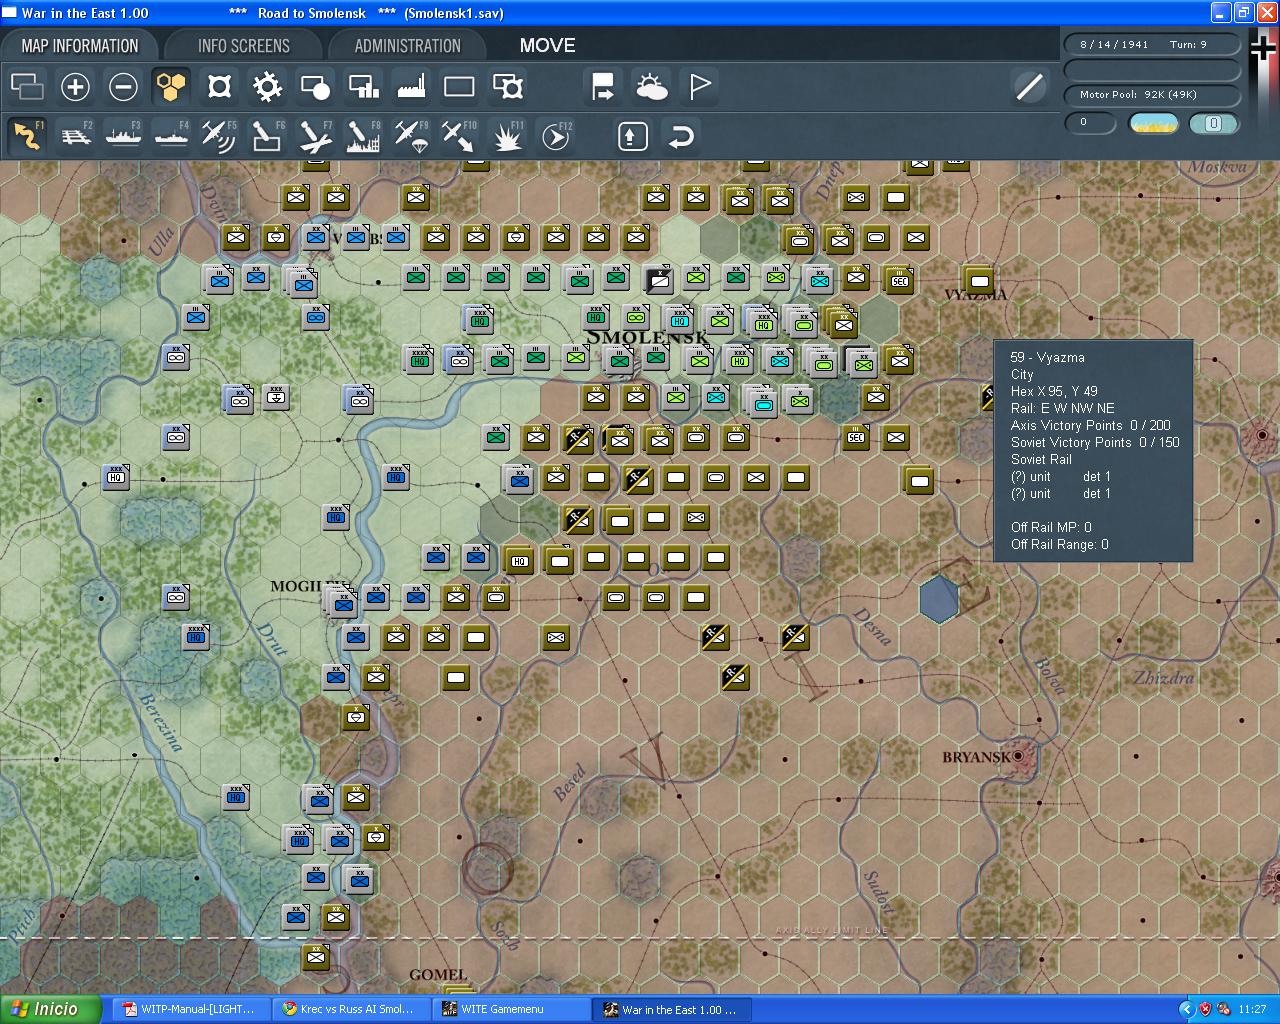Click the light-blue pill showing 0

point(1213,123)
